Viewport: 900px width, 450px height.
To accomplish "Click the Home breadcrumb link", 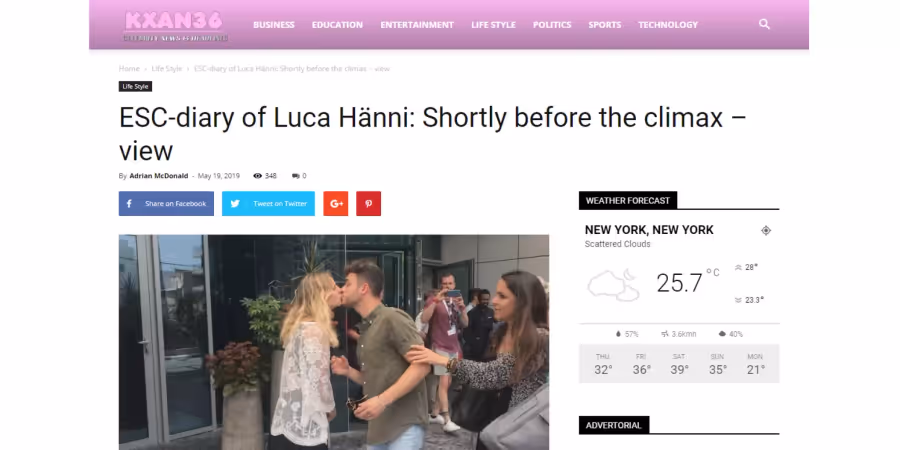I will point(129,68).
